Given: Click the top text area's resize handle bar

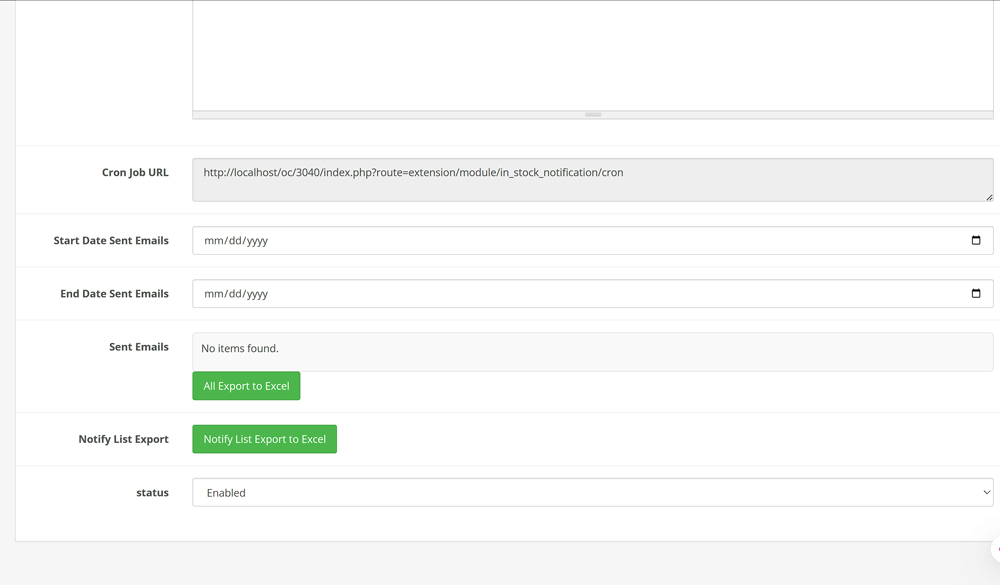Looking at the screenshot, I should [x=593, y=115].
